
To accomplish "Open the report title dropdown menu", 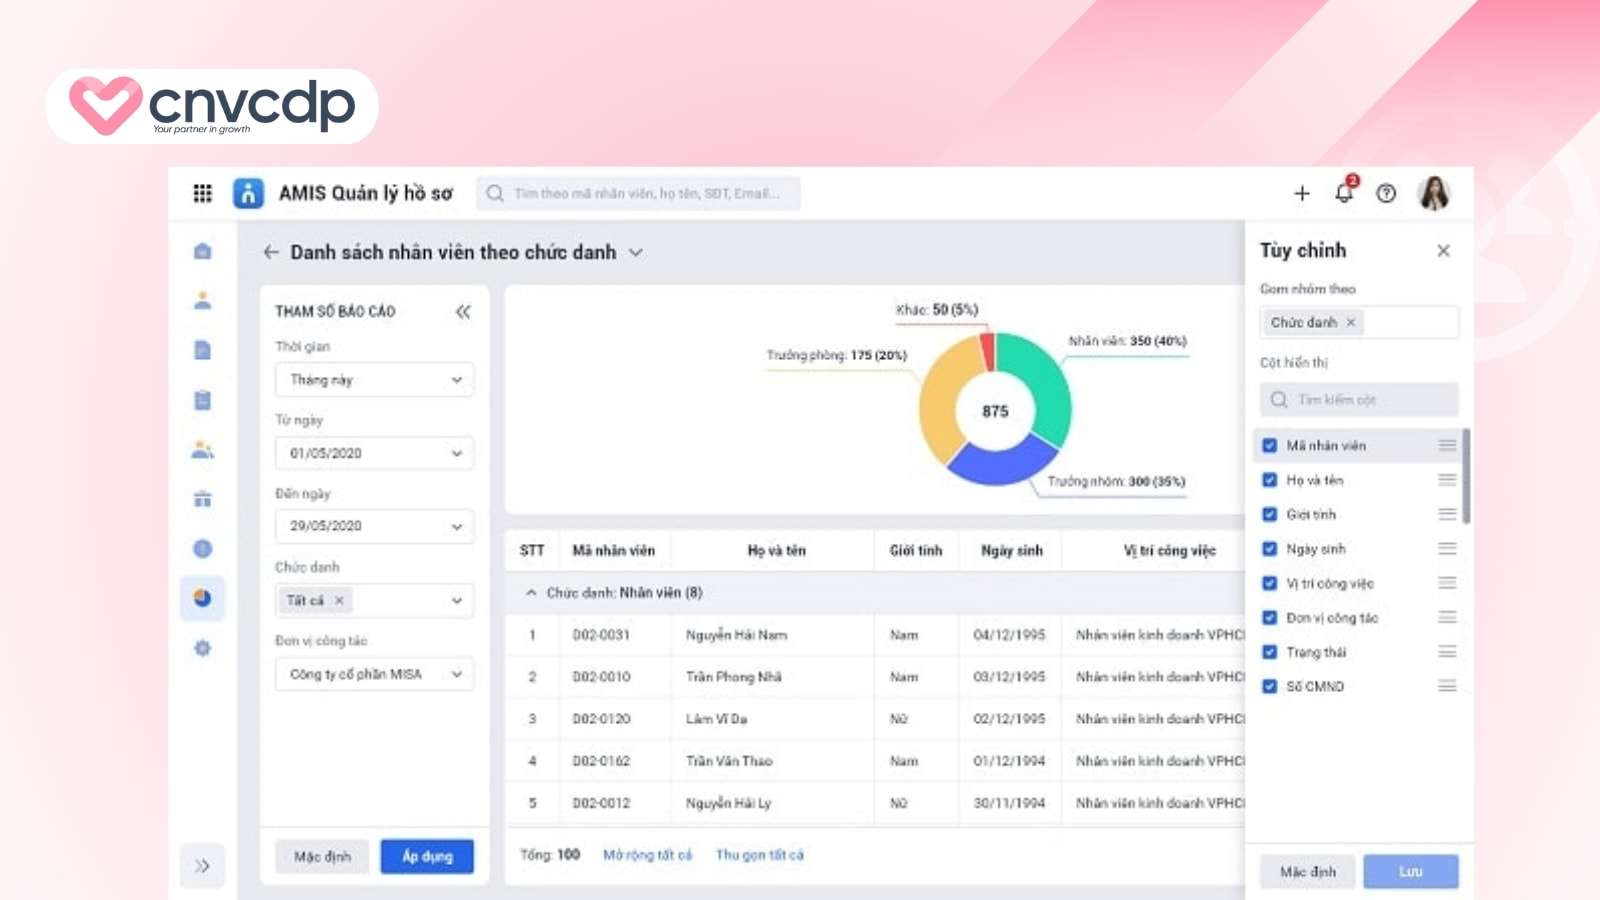I will pos(636,253).
